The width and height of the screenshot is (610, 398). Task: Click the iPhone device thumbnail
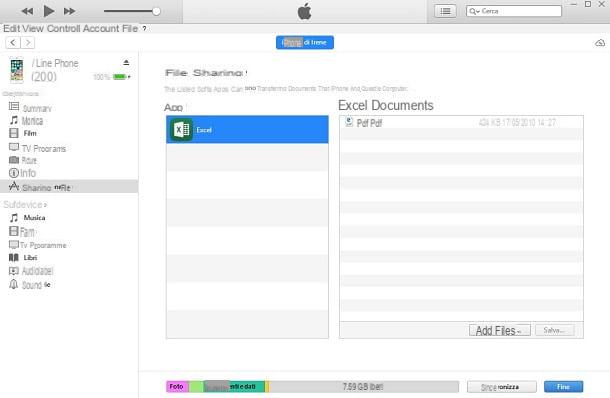pos(16,70)
